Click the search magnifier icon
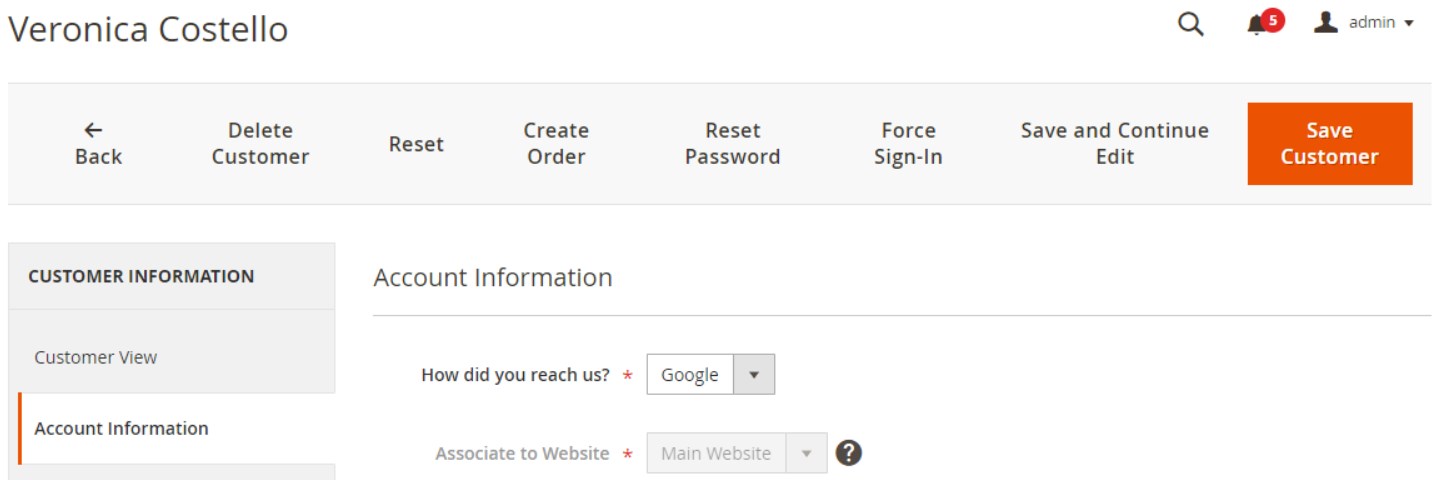1434x480 pixels. (x=1190, y=25)
